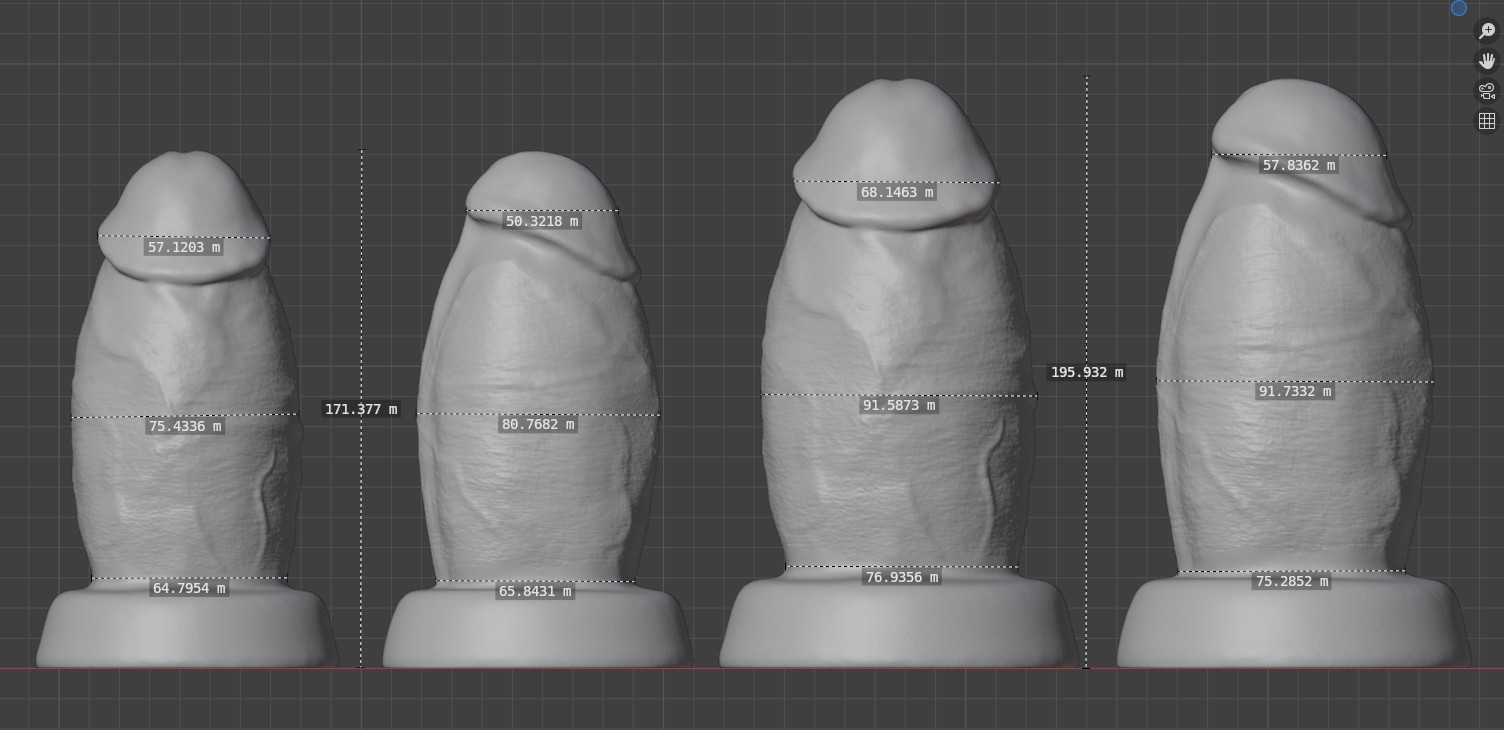The height and width of the screenshot is (730, 1504).
Task: Select the 80.7682 m width measurement
Action: [x=538, y=424]
